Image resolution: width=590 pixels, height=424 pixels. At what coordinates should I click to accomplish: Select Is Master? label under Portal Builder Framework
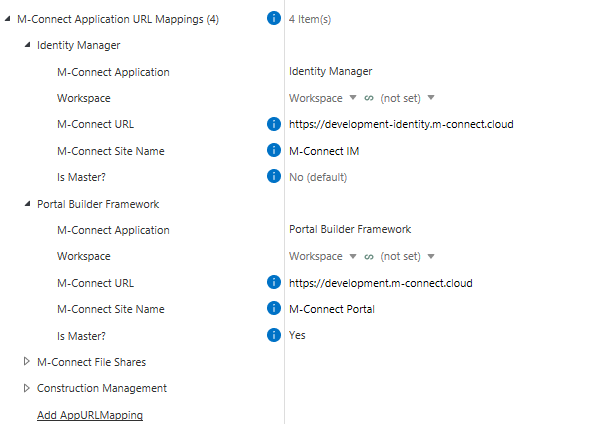point(81,336)
